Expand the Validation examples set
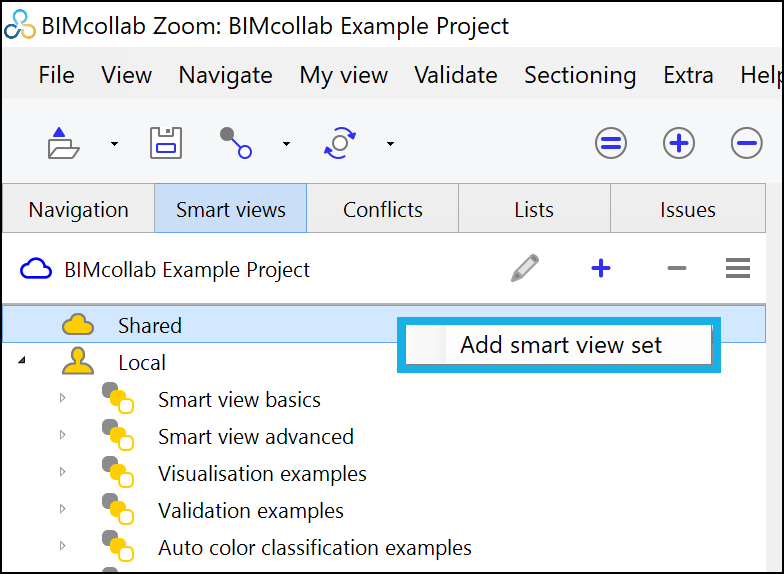 [x=62, y=509]
